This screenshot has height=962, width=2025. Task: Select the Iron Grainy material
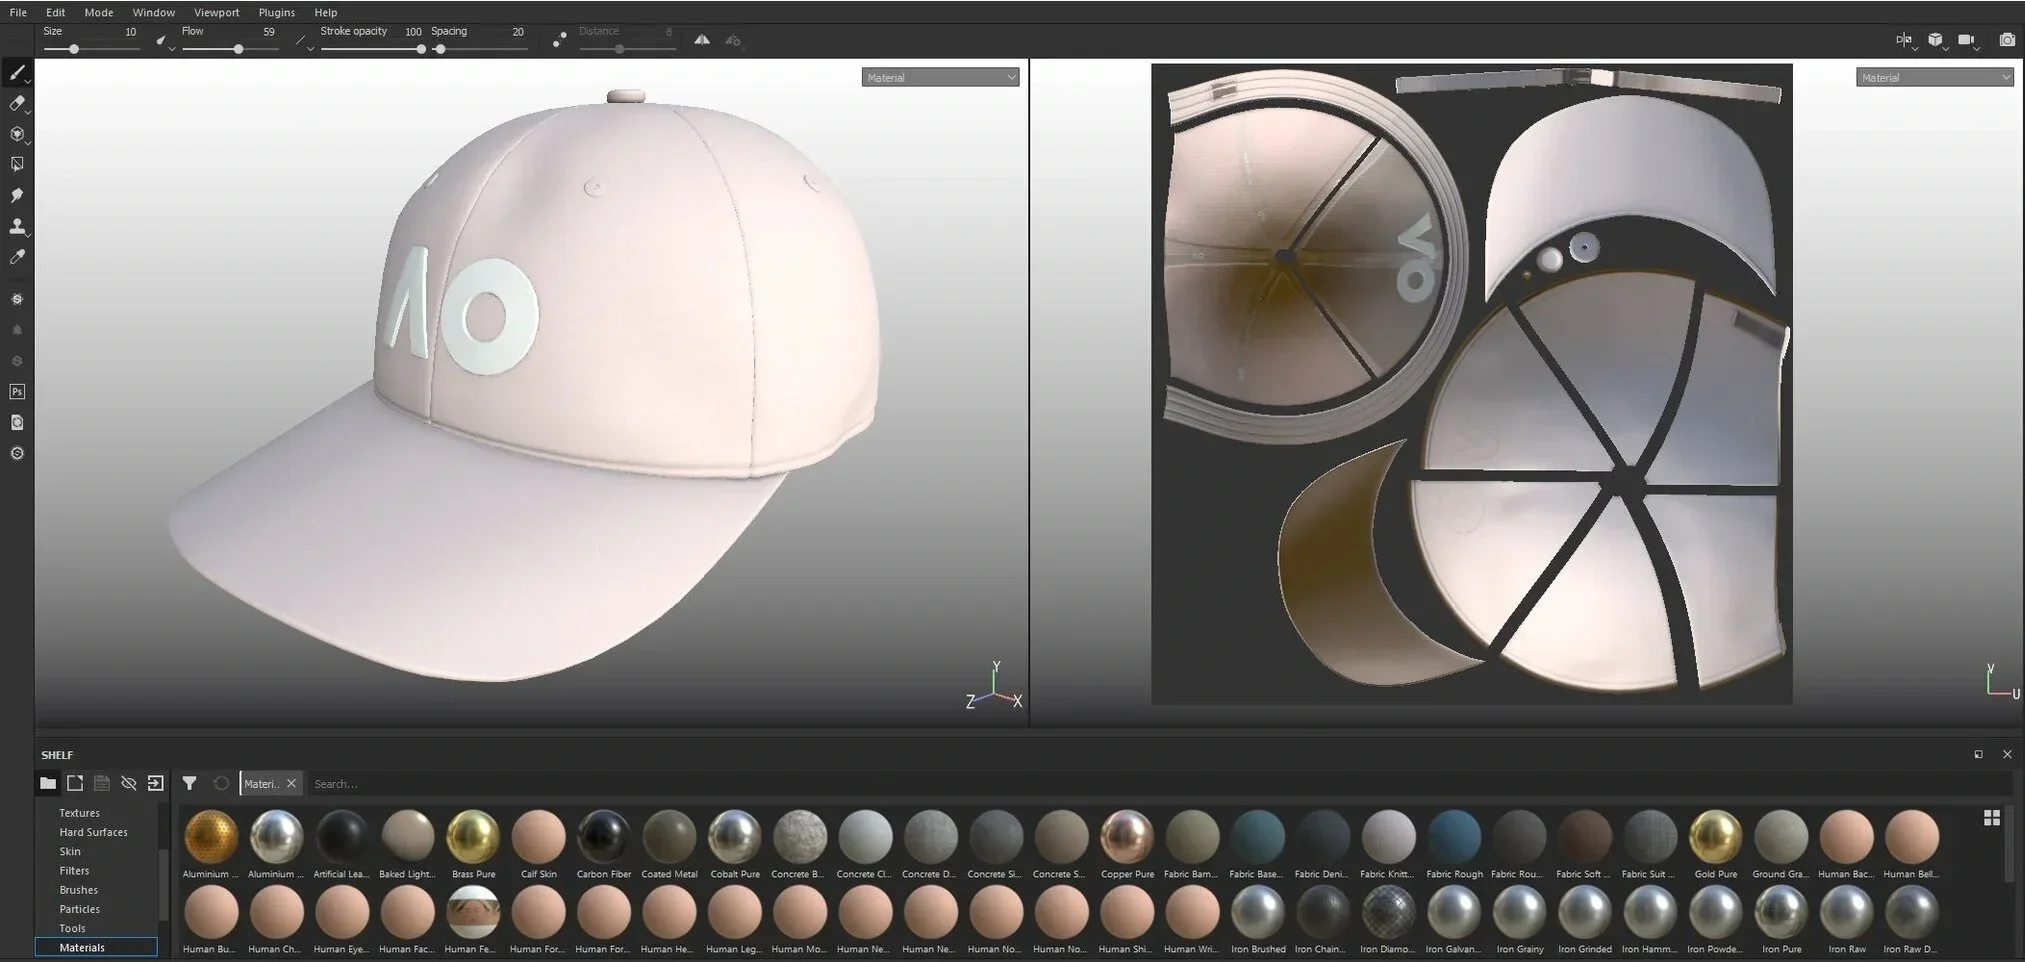[x=1520, y=920]
